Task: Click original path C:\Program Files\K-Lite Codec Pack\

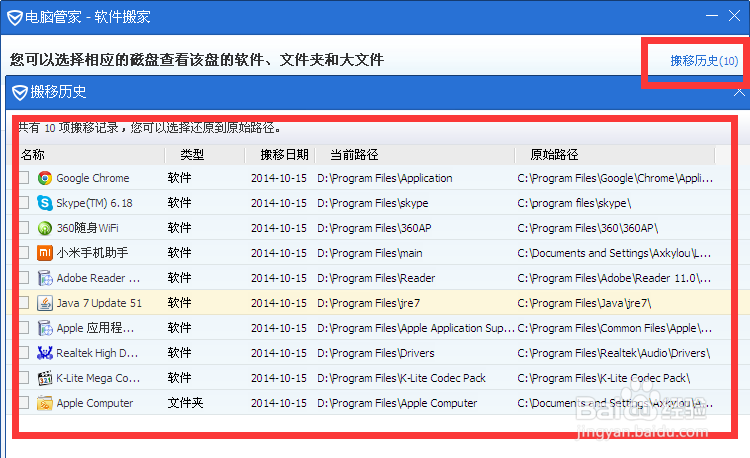Action: pos(604,378)
